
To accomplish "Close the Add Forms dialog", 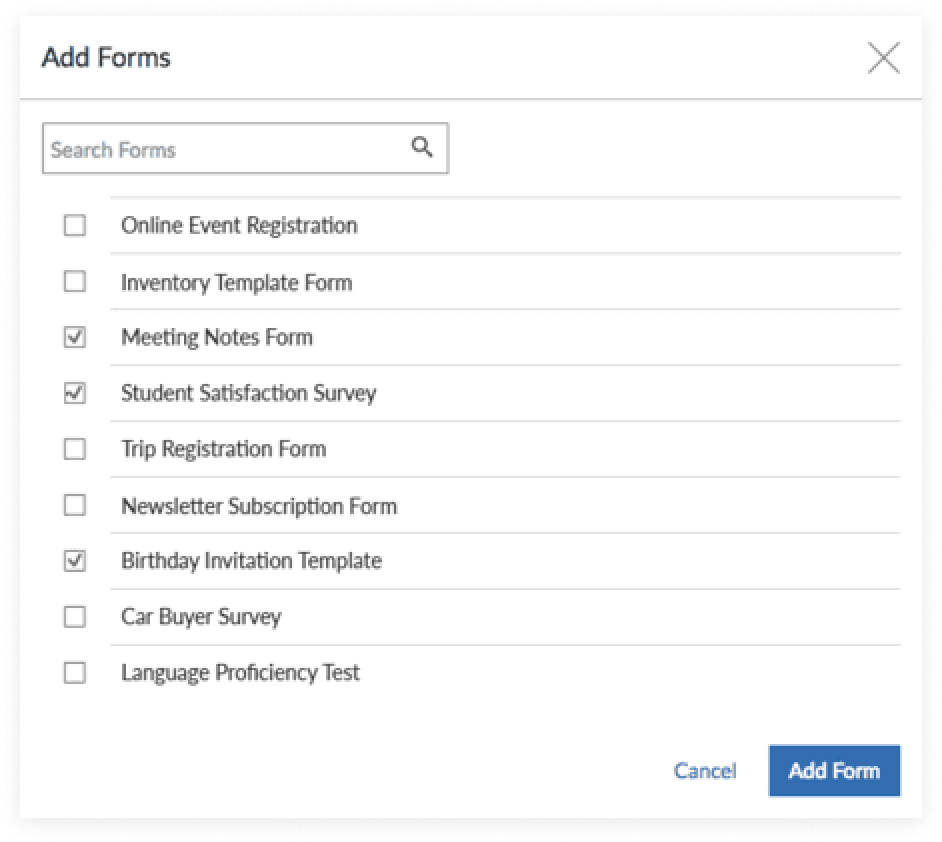I will pyautogui.click(x=883, y=58).
